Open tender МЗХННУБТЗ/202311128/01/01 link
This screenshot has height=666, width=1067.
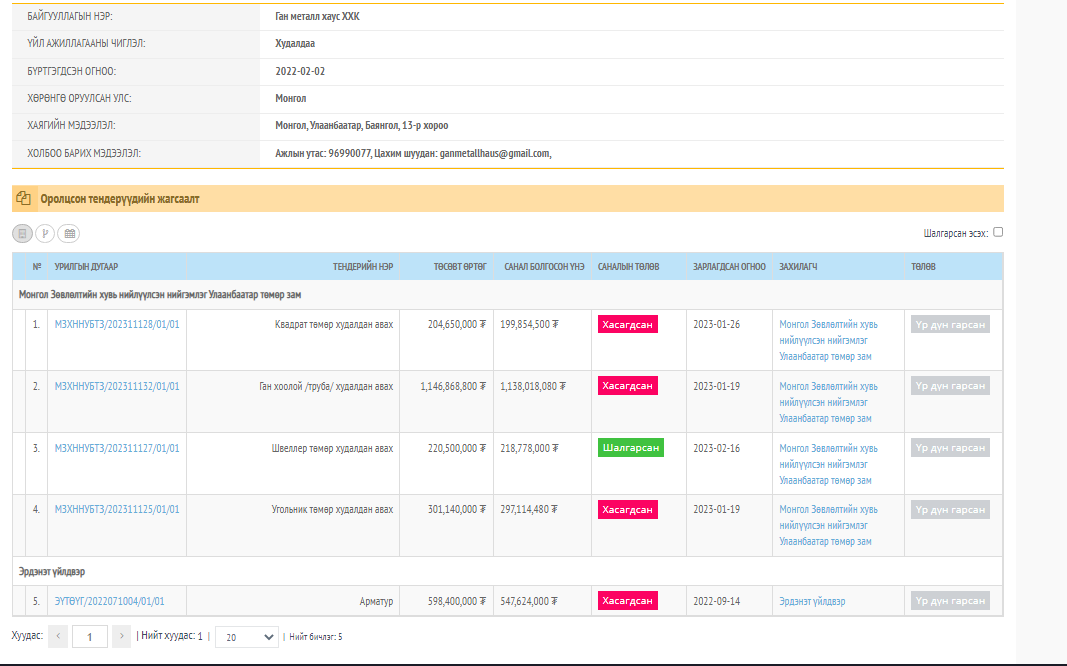coord(117,324)
